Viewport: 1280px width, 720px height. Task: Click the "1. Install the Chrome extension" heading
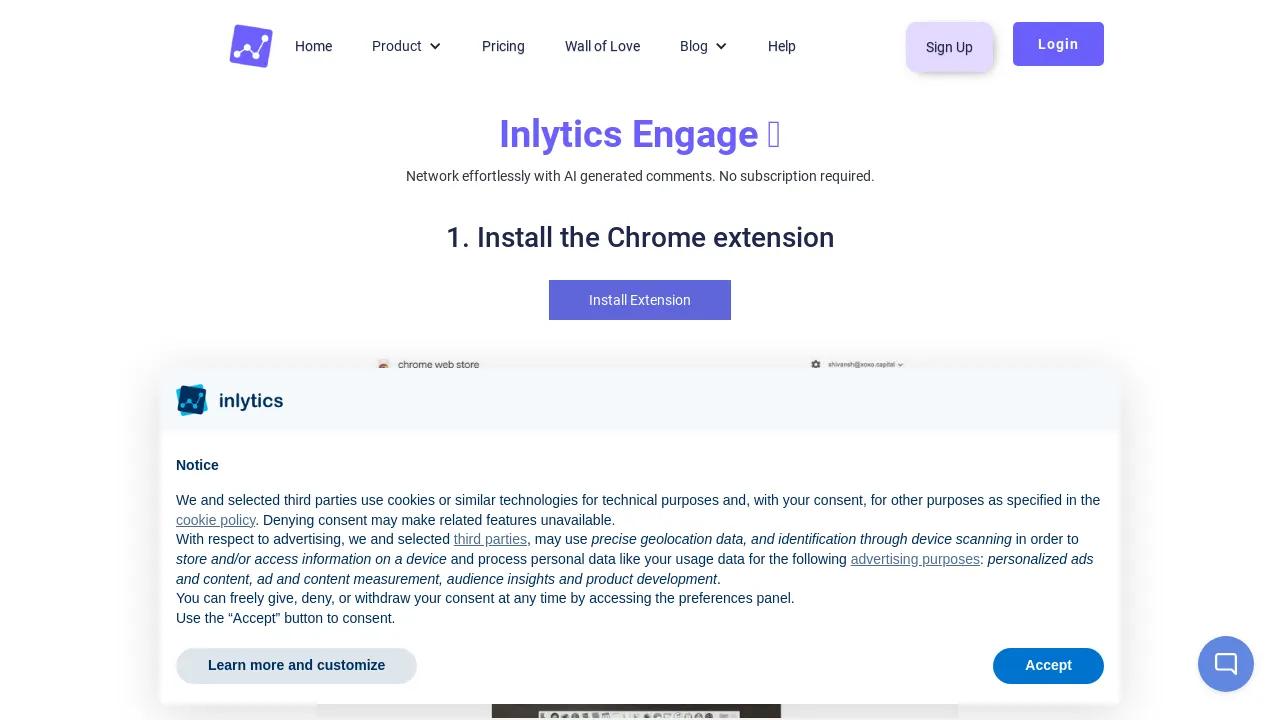click(640, 238)
